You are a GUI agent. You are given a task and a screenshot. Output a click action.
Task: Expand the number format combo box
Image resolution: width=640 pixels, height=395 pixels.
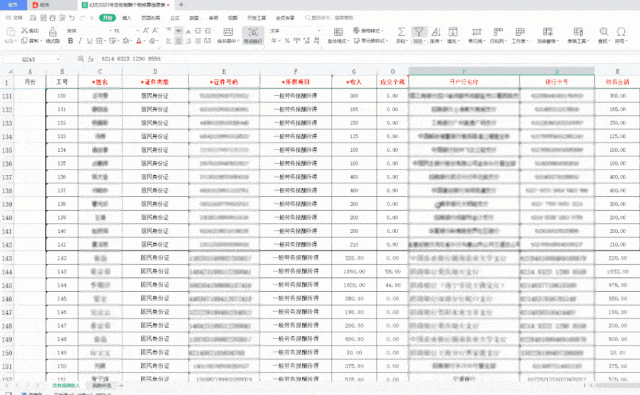pyautogui.click(x=319, y=31)
